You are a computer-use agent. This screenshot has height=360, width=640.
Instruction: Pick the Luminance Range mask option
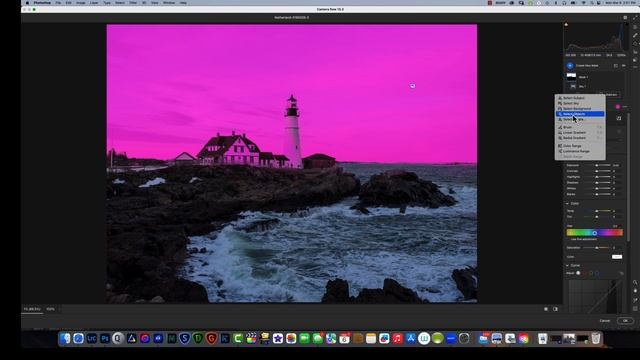pos(580,151)
